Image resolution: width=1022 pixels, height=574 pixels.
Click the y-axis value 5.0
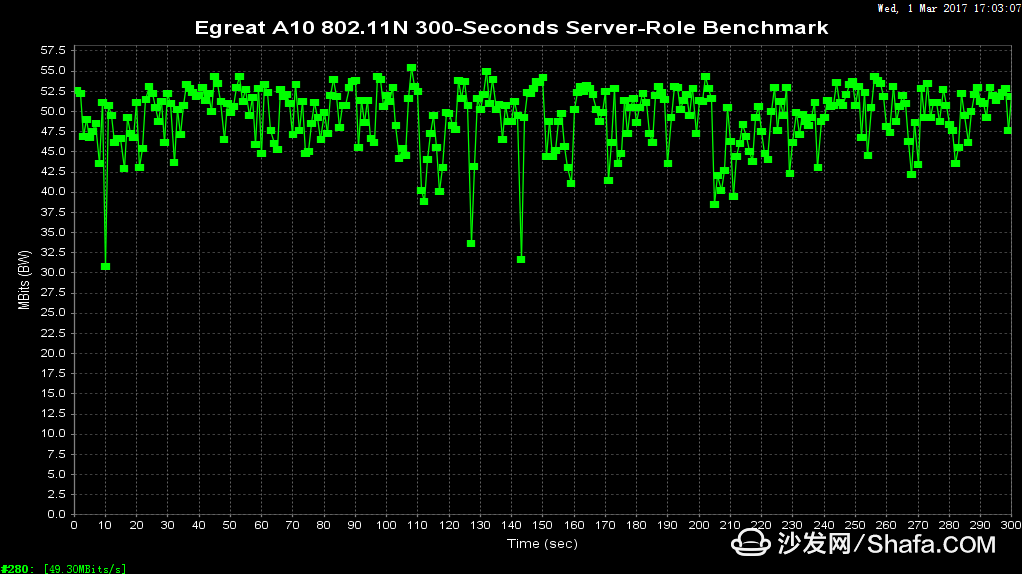[x=56, y=474]
